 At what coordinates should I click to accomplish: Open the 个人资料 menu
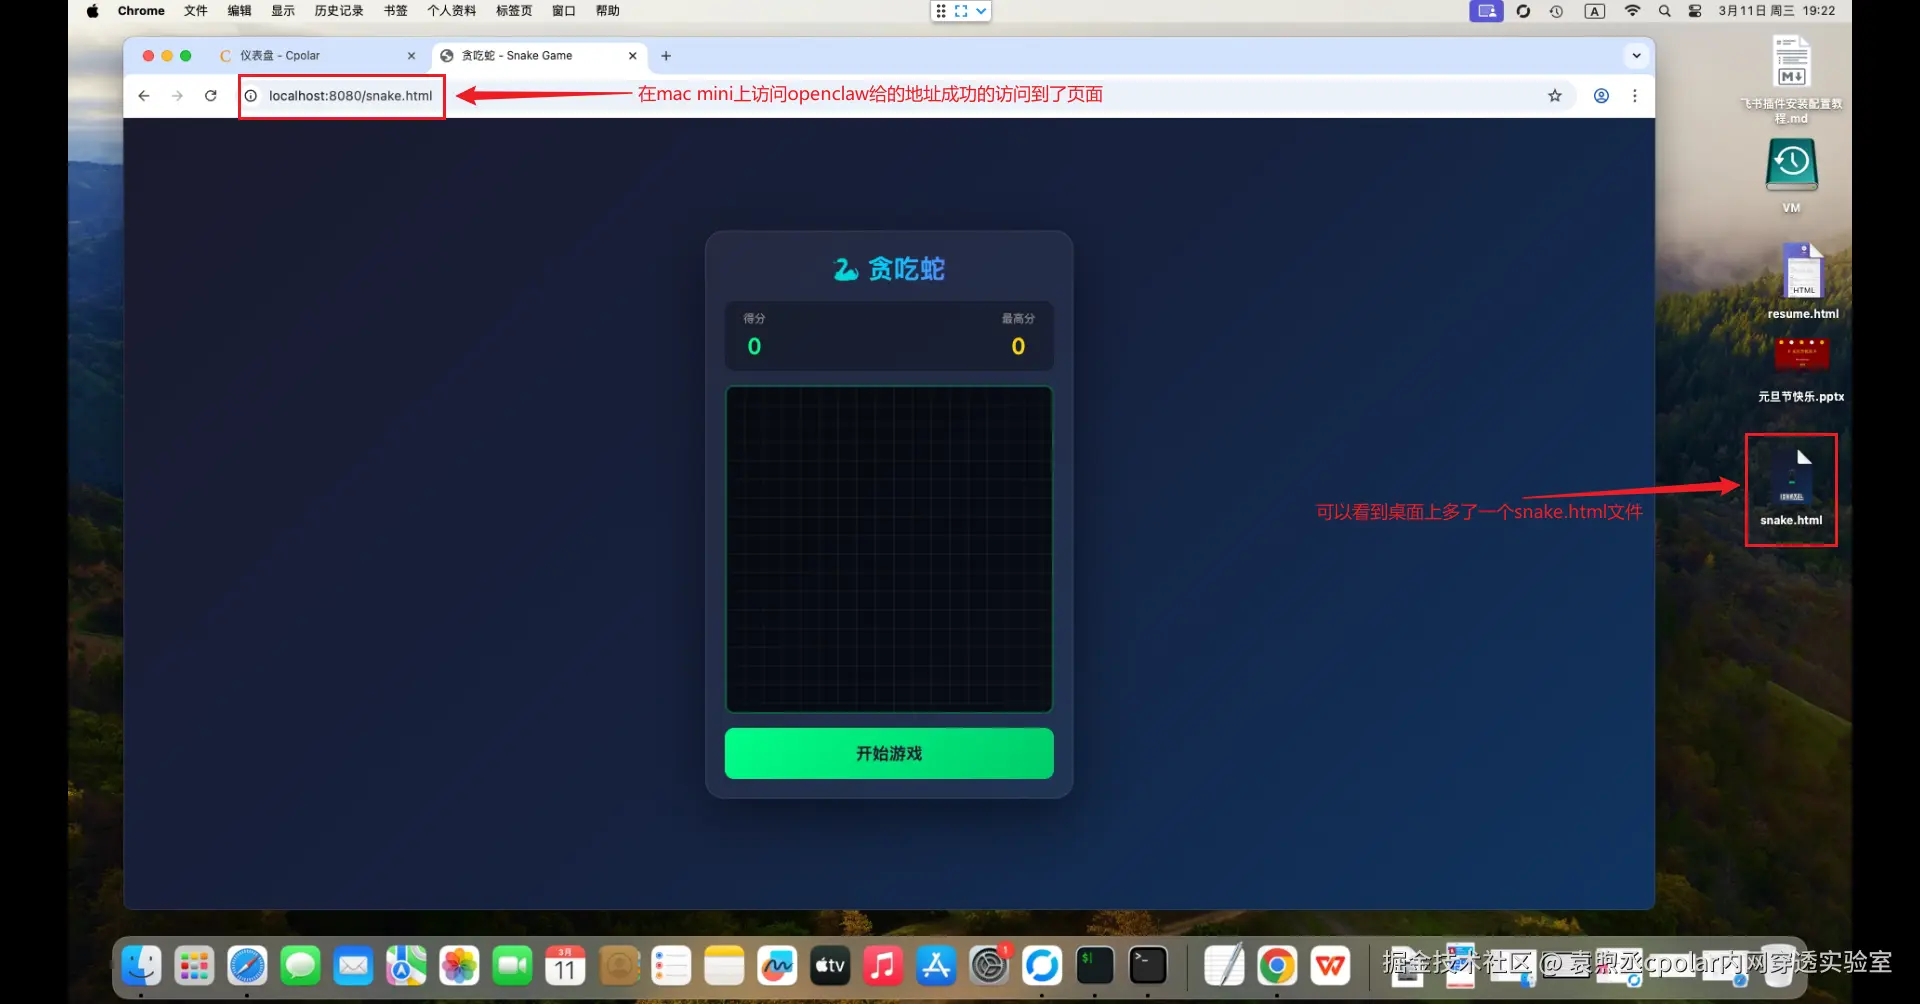[452, 11]
